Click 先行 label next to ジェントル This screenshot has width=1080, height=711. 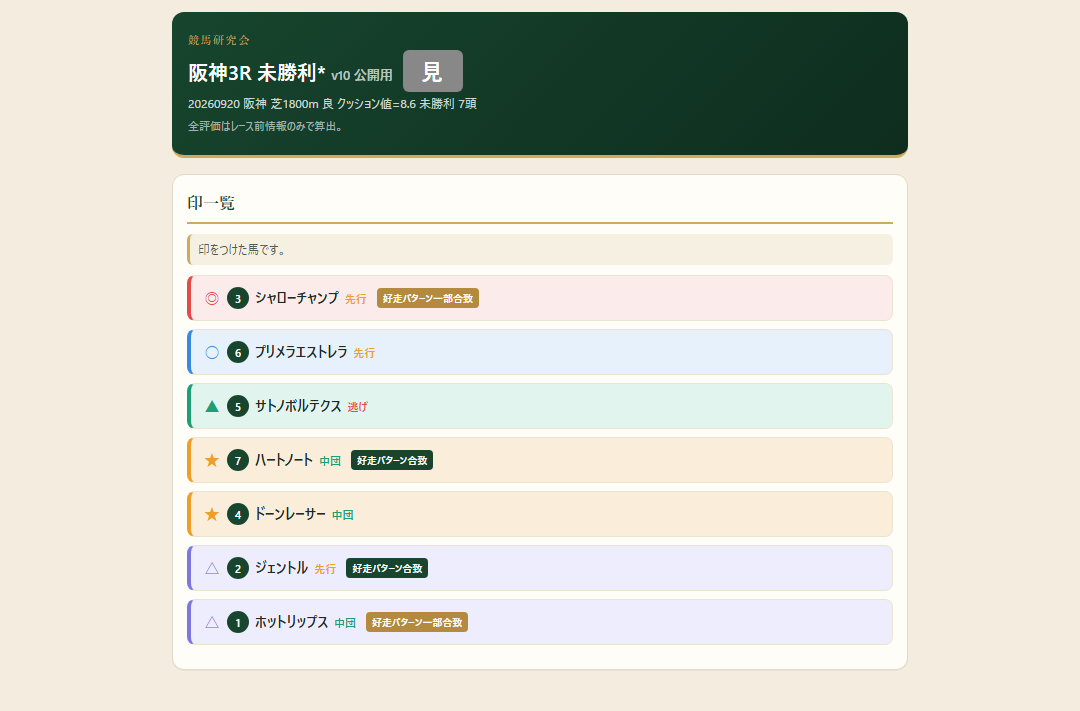click(325, 569)
